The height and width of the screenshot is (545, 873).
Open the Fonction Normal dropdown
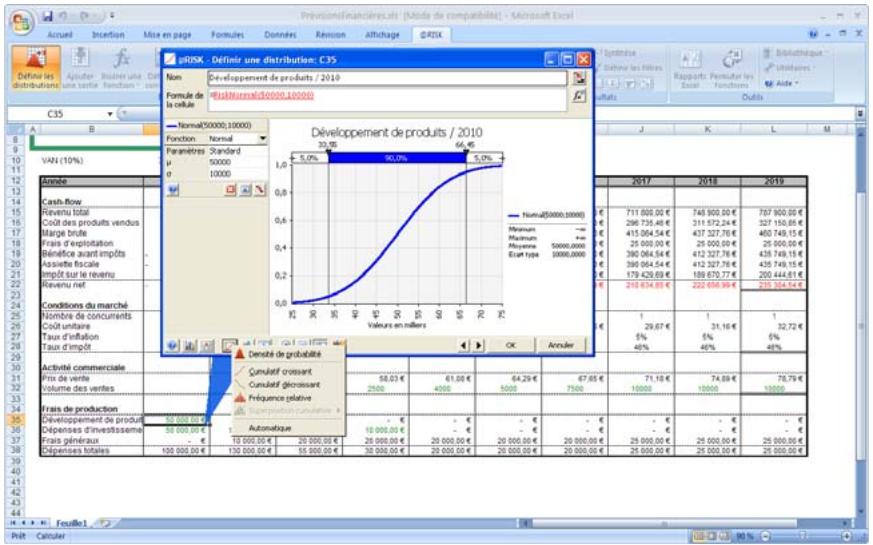(x=262, y=138)
